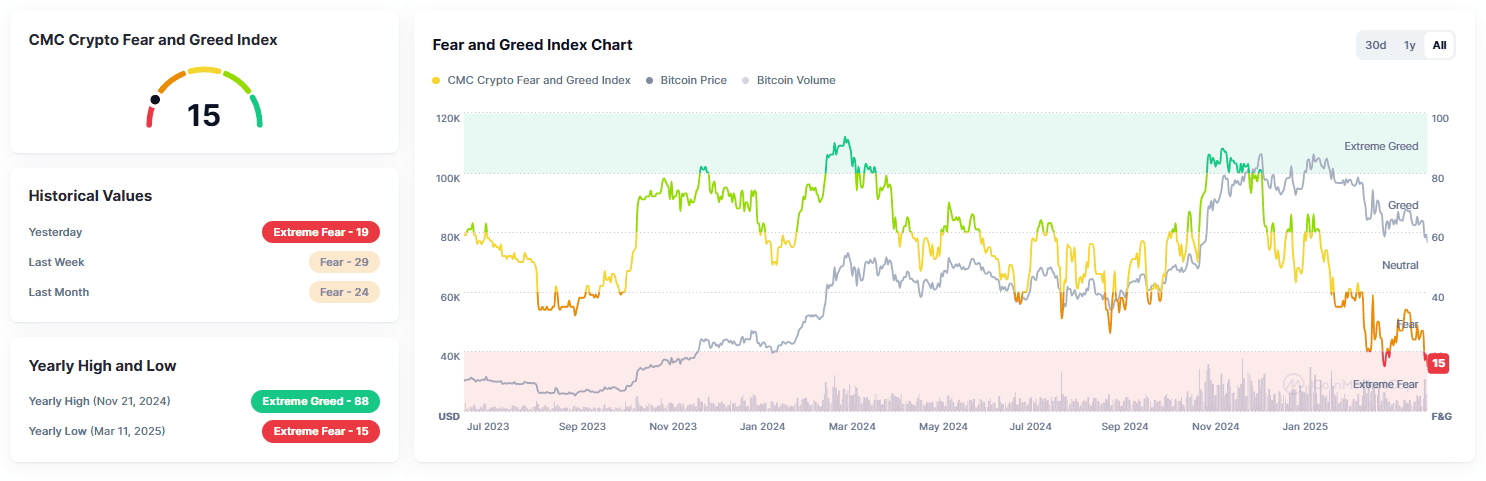Image resolution: width=1486 pixels, height=481 pixels.
Task: Click the Extreme Fear - 15 yearly low badge
Action: tap(321, 431)
